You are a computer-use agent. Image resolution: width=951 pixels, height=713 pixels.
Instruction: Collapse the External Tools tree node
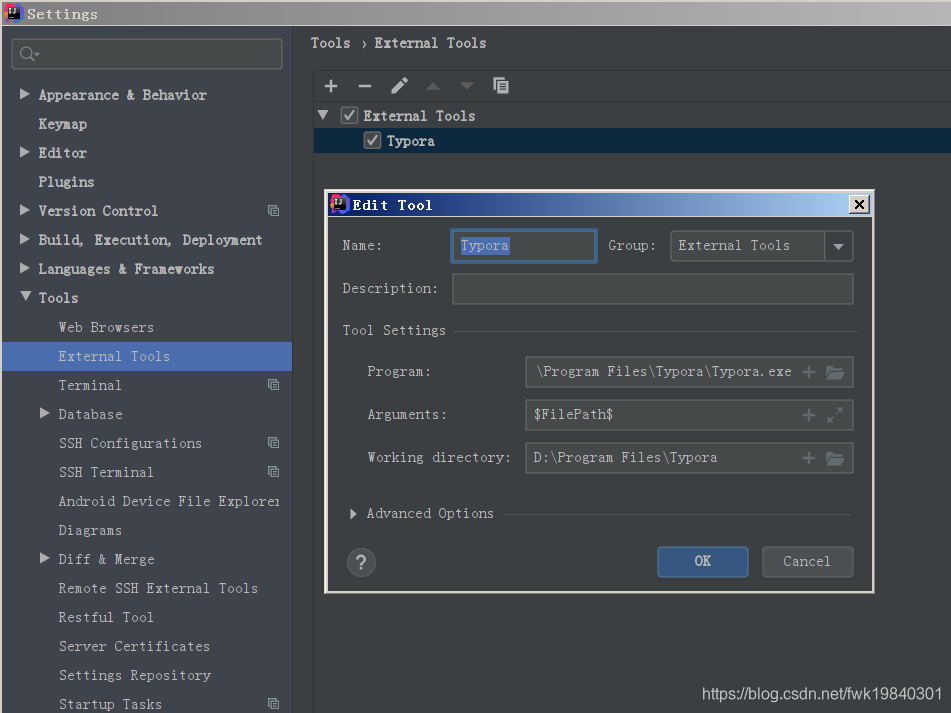click(x=322, y=114)
